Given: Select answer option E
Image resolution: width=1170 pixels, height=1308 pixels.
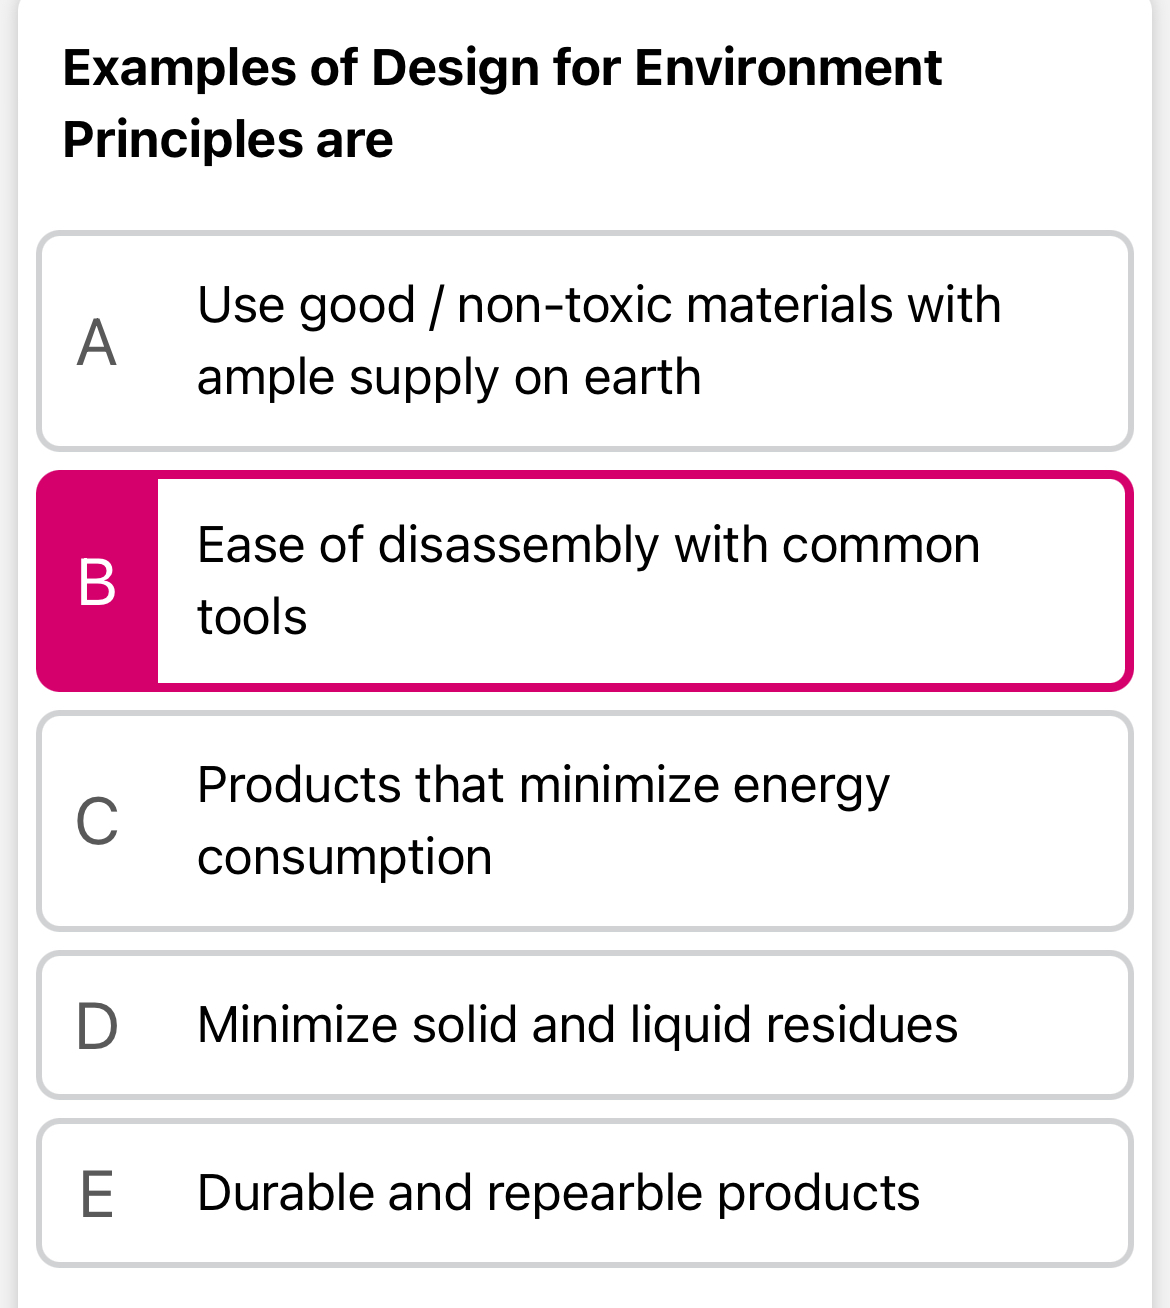Looking at the screenshot, I should click(x=585, y=1192).
